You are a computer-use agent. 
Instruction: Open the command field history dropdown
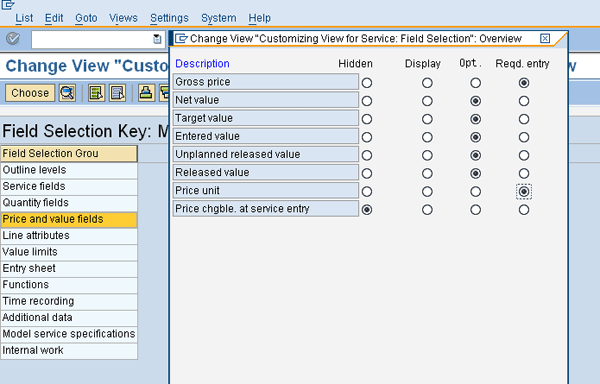[157, 39]
